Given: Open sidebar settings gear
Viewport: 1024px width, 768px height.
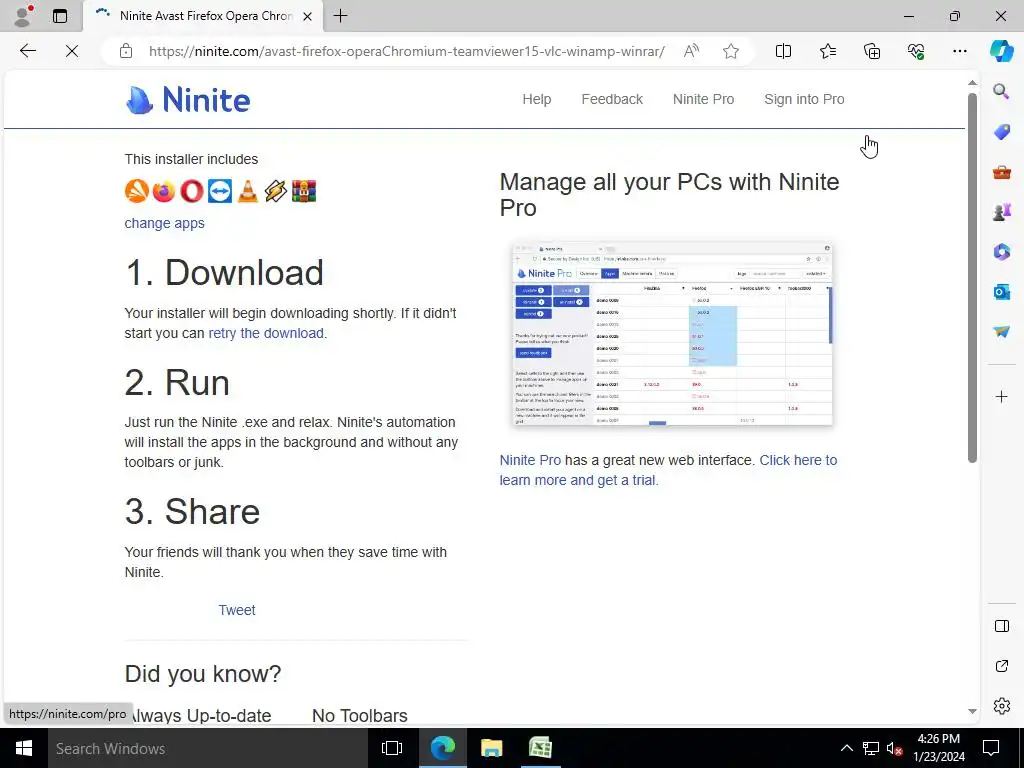Looking at the screenshot, I should point(1001,706).
